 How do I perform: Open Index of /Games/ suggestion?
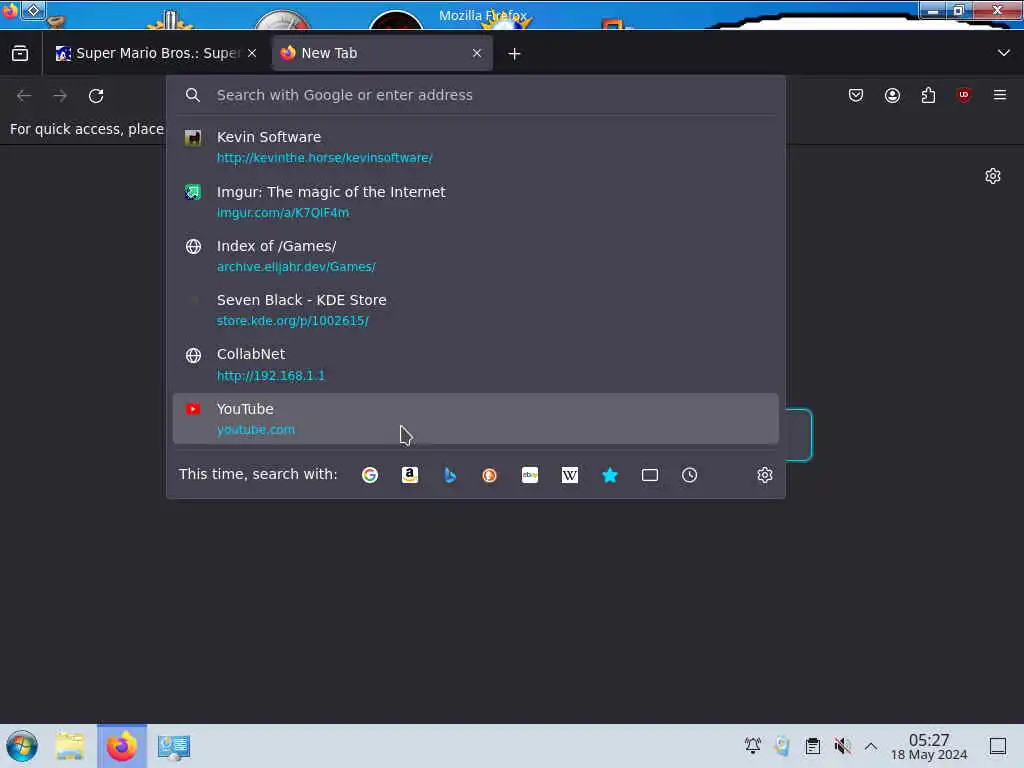coord(475,256)
